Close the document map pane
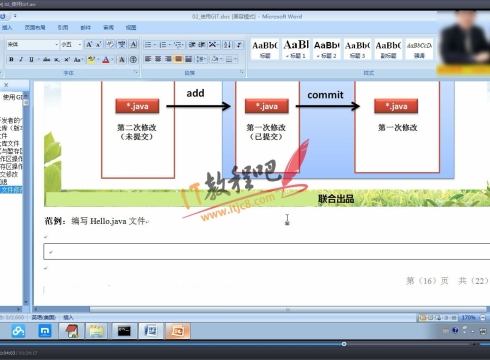This screenshot has width=490, height=360. (x=6, y=85)
